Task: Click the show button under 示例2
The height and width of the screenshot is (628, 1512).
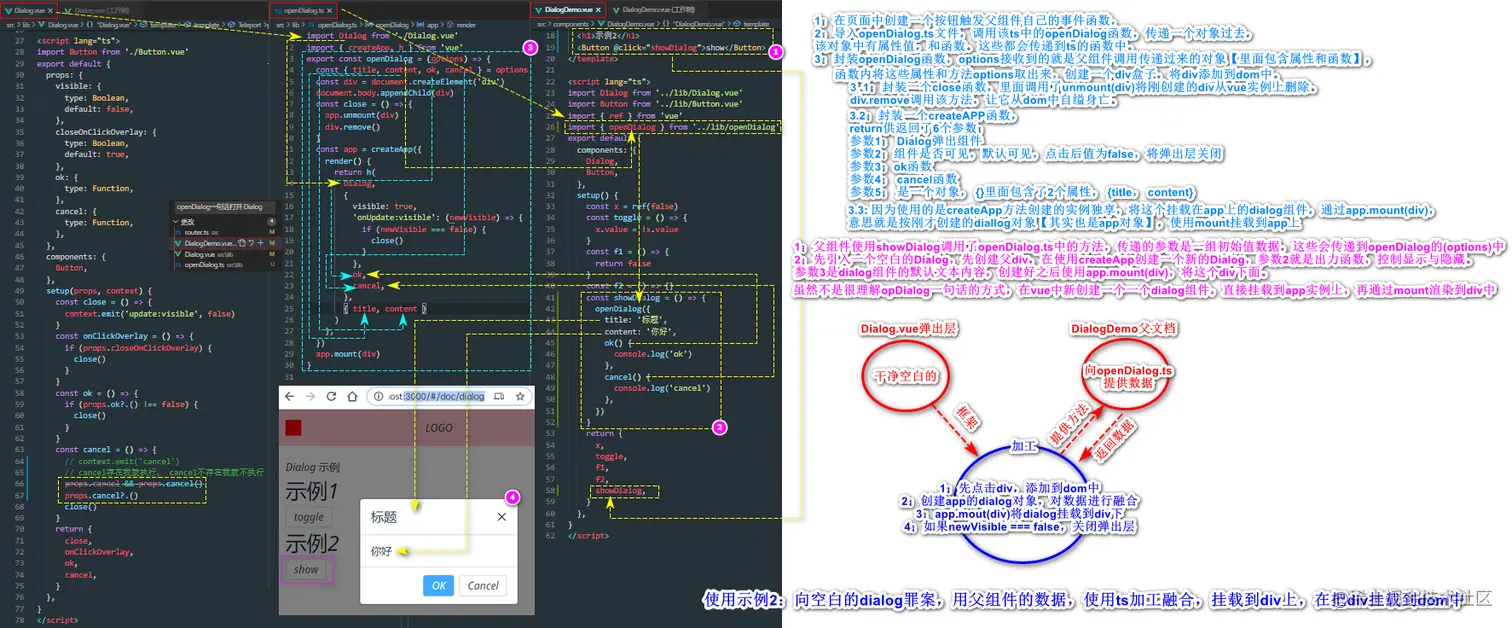Action: tap(306, 569)
